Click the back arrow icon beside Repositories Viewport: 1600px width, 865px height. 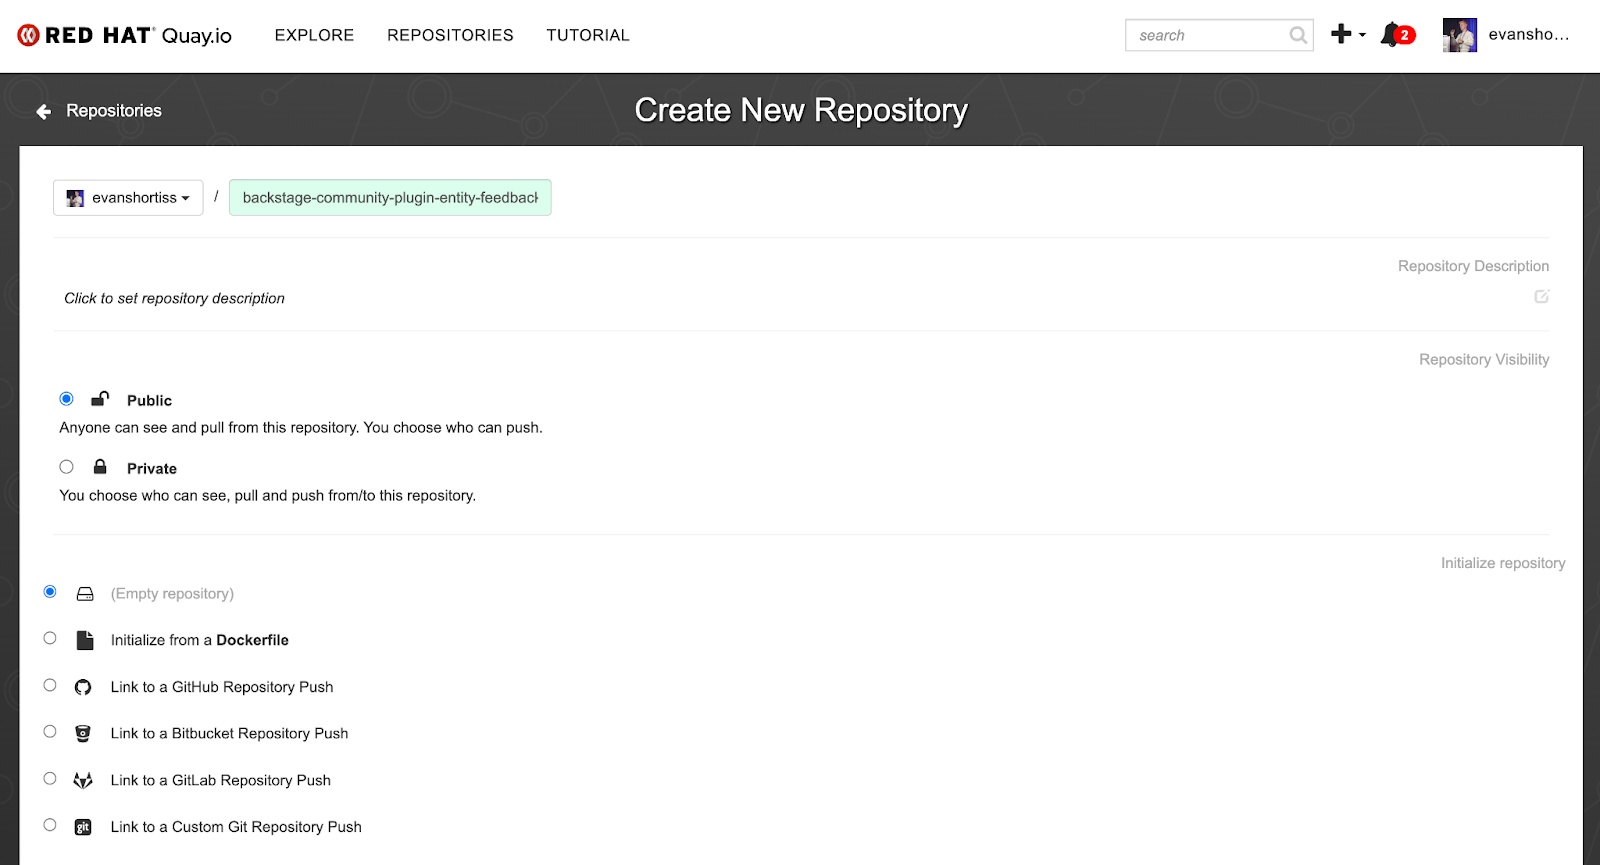click(x=44, y=111)
